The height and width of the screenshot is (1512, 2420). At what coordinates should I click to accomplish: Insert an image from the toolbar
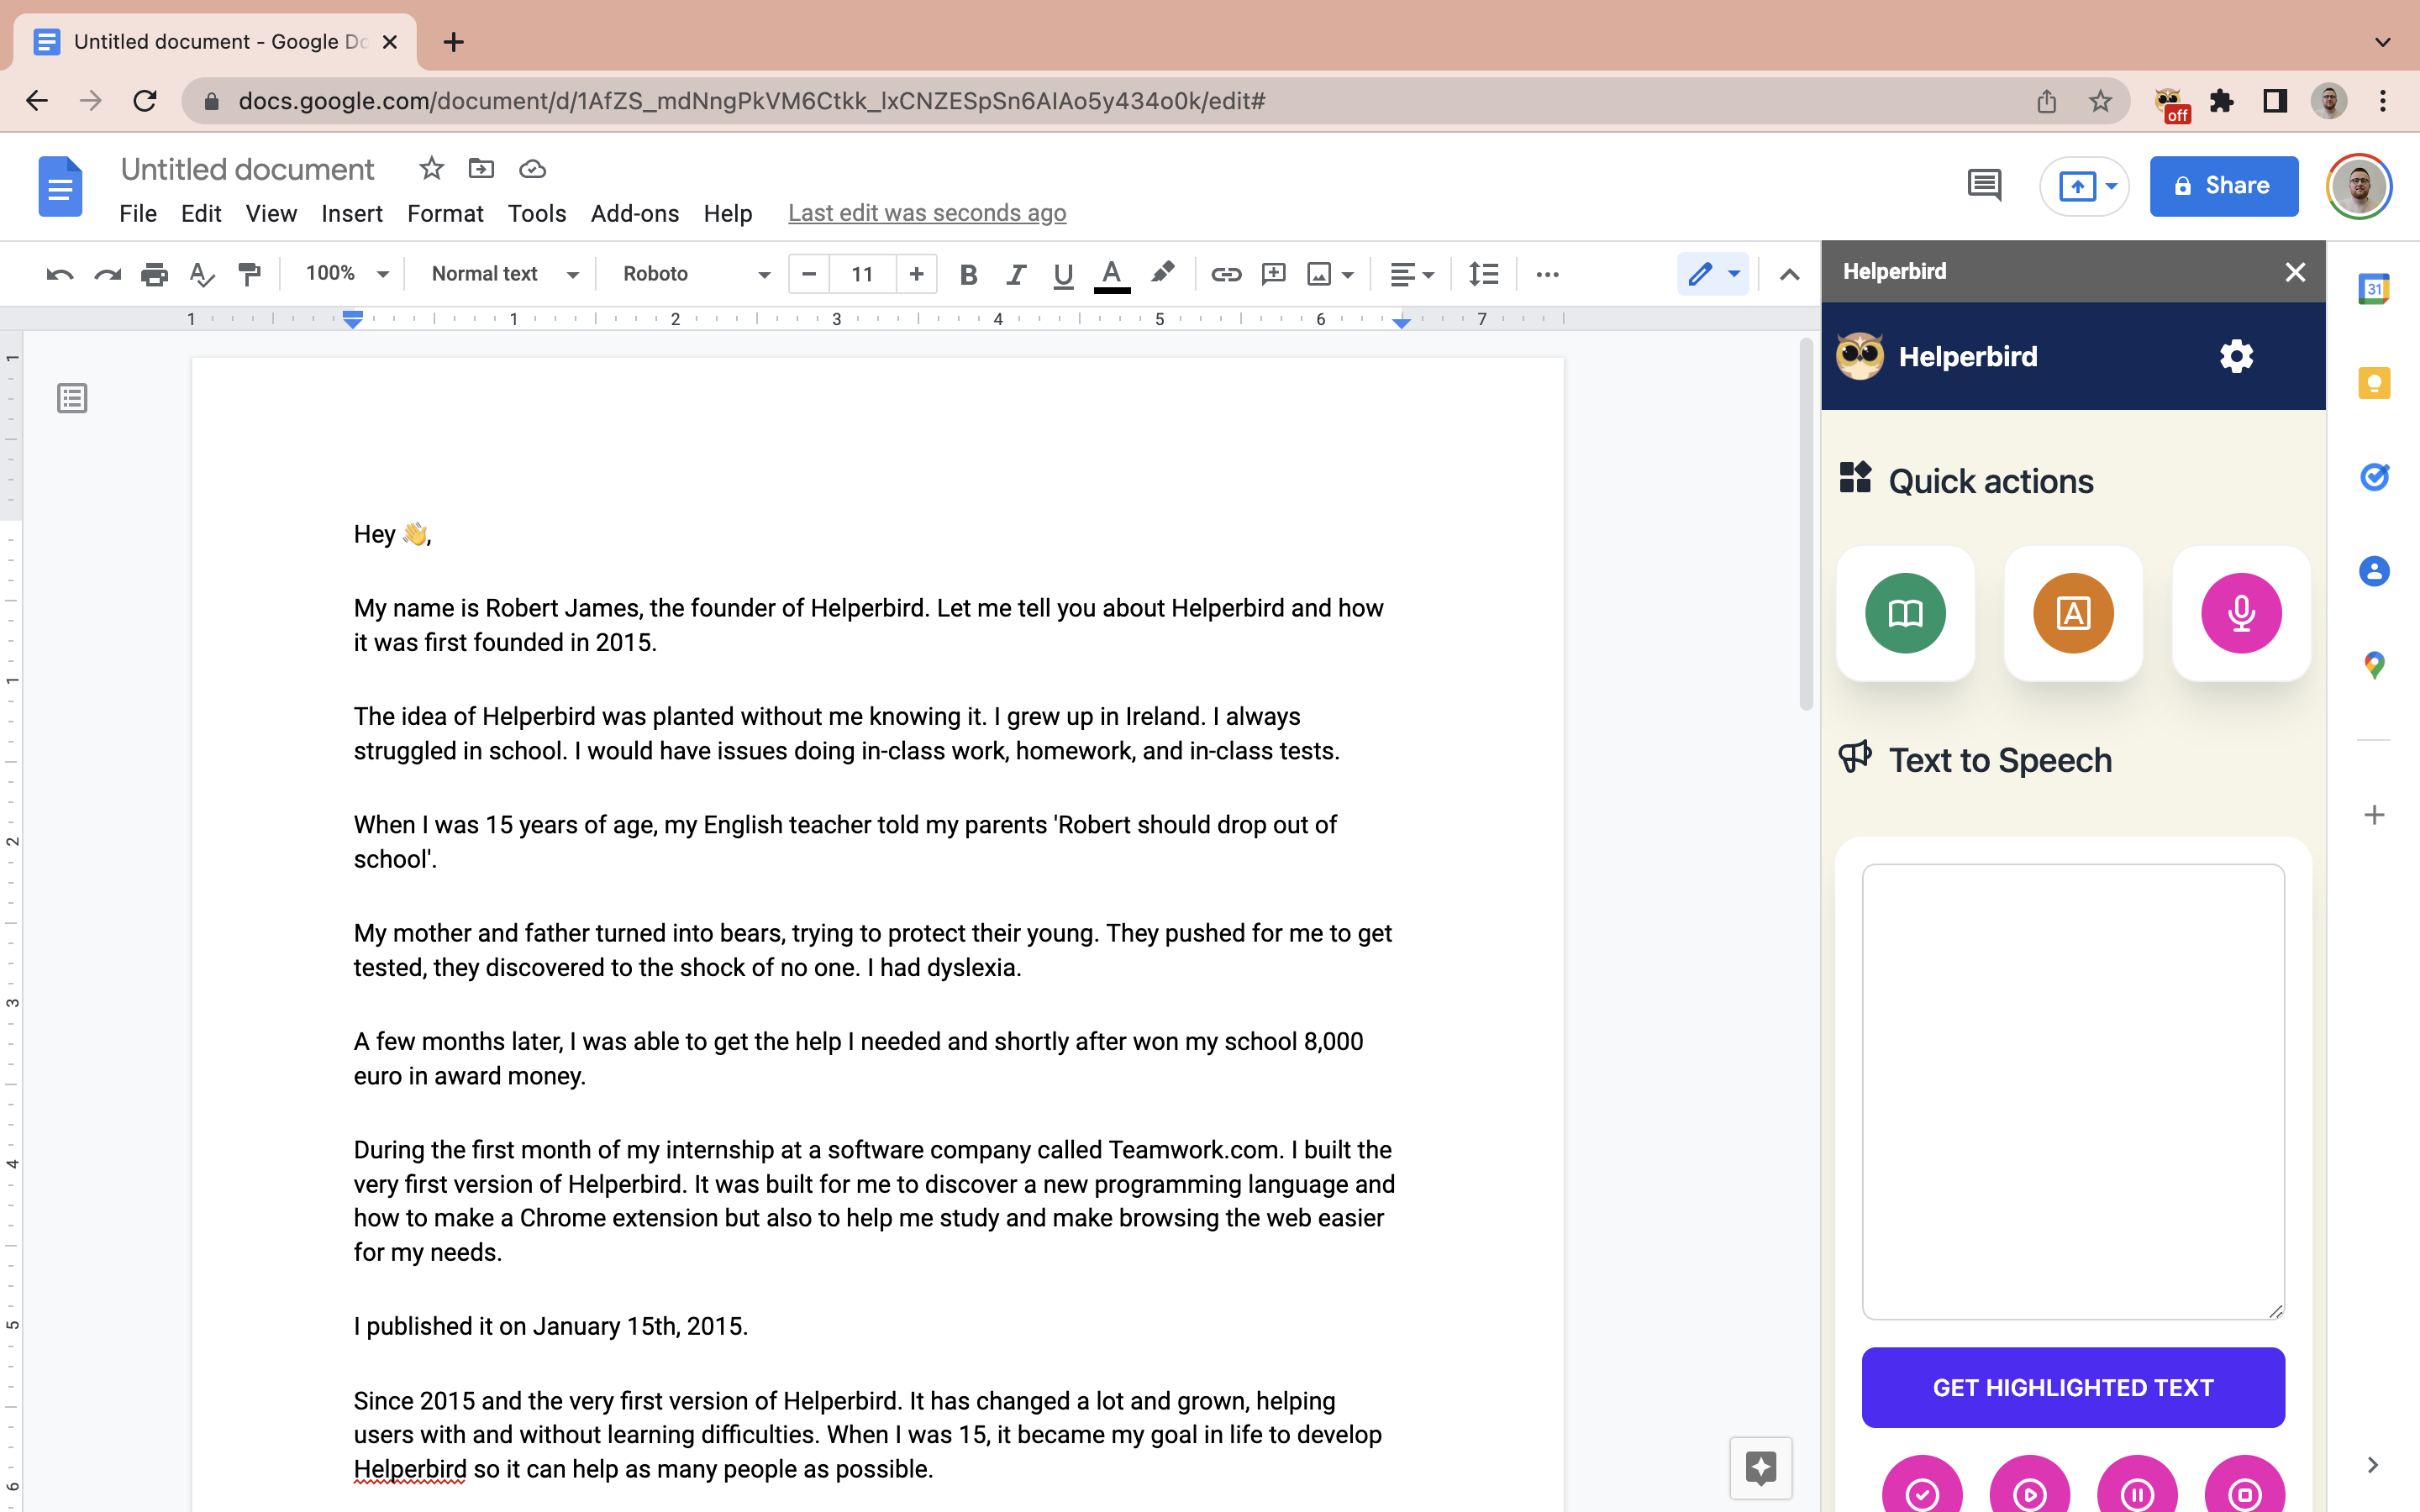pyautogui.click(x=1319, y=274)
